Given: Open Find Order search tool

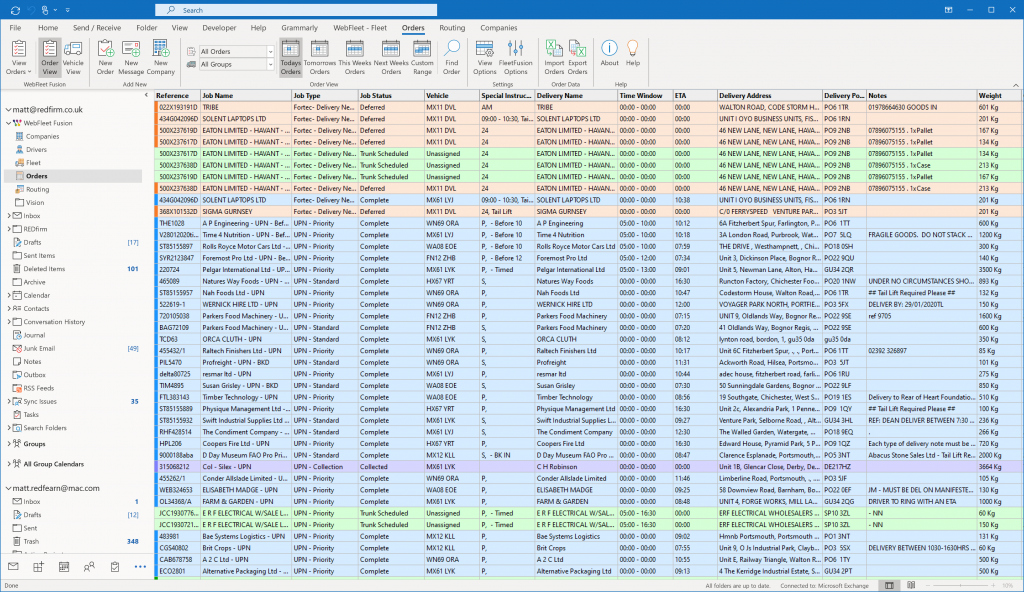Looking at the screenshot, I should click(452, 57).
